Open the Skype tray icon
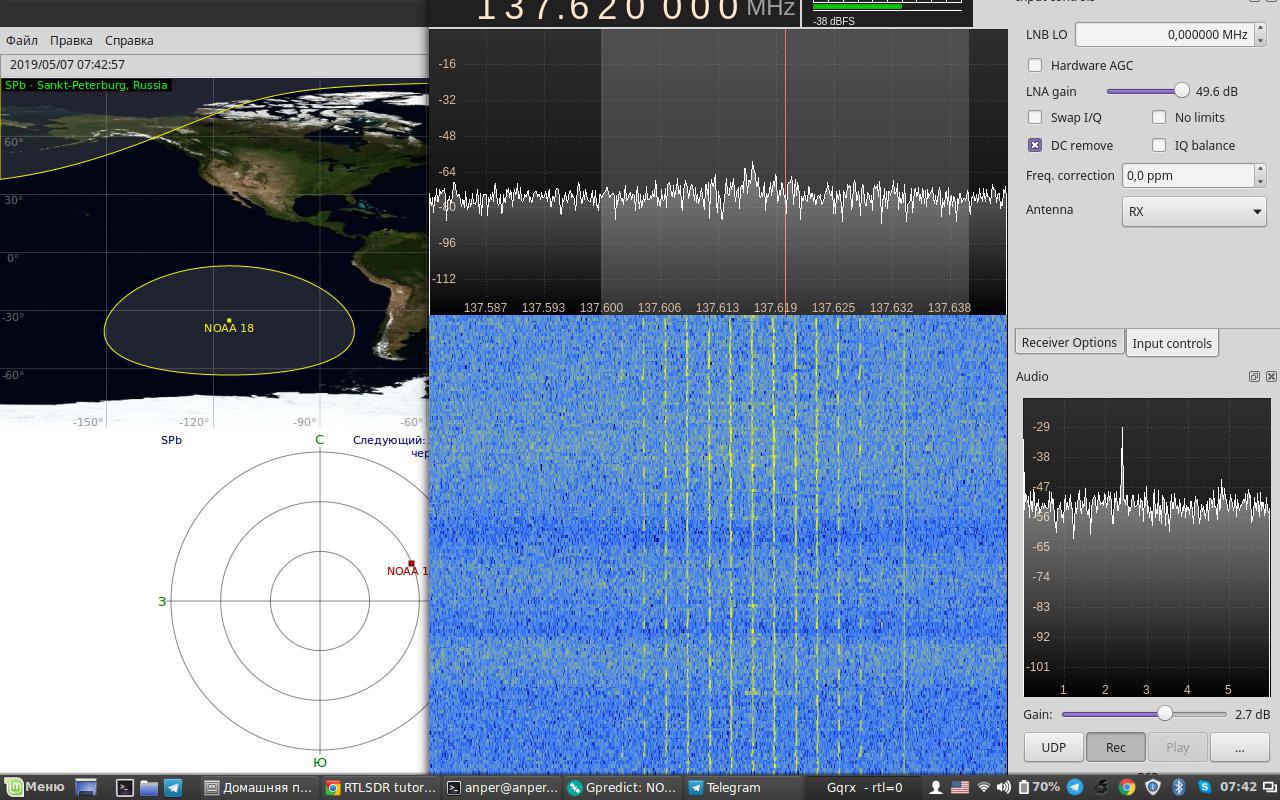Viewport: 1280px width, 800px height. pos(1204,788)
